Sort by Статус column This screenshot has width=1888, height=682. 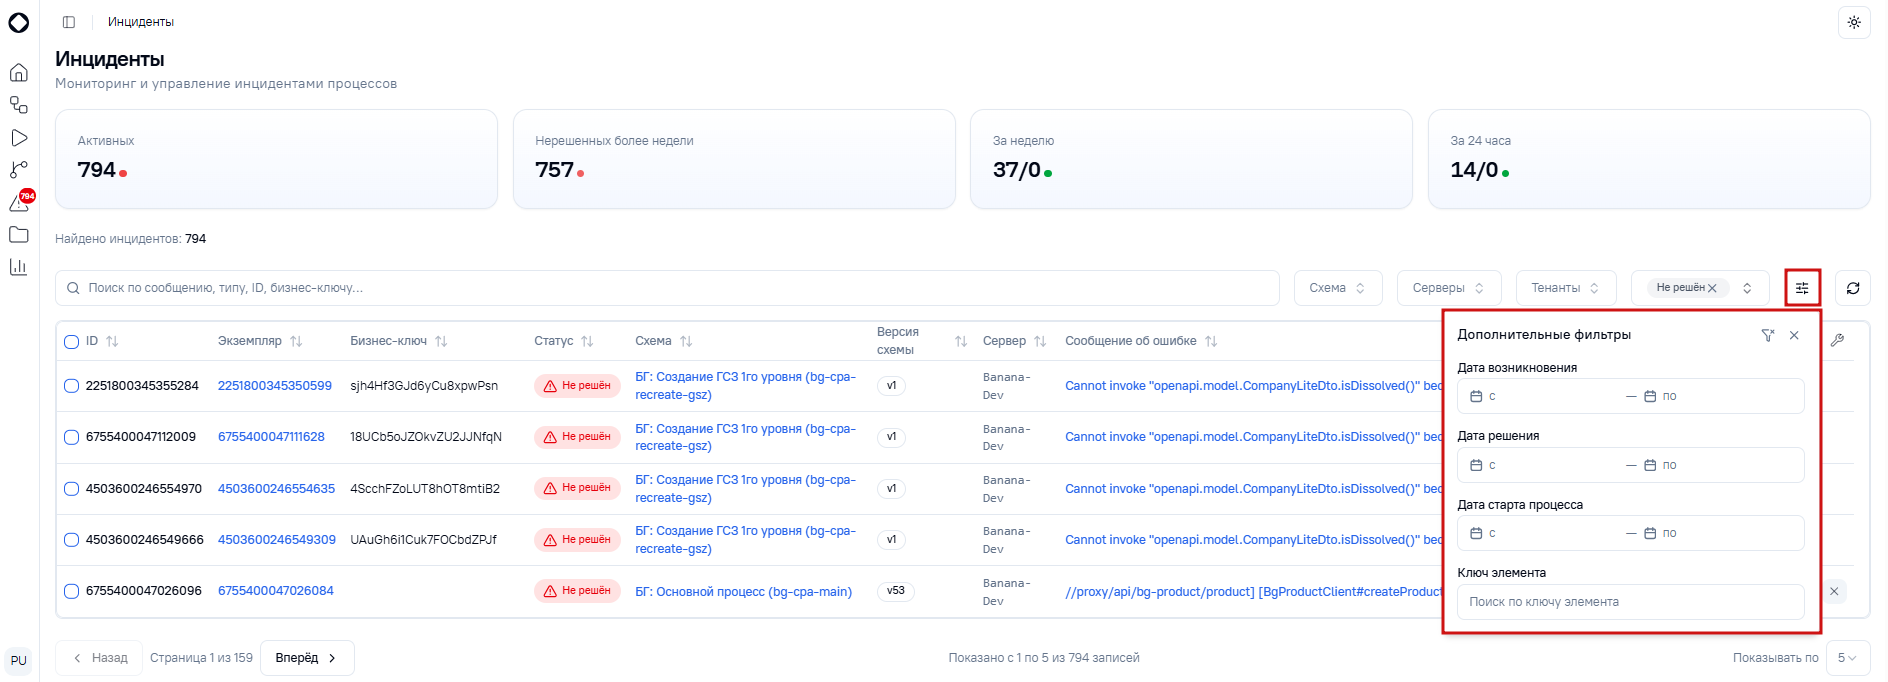pos(587,341)
